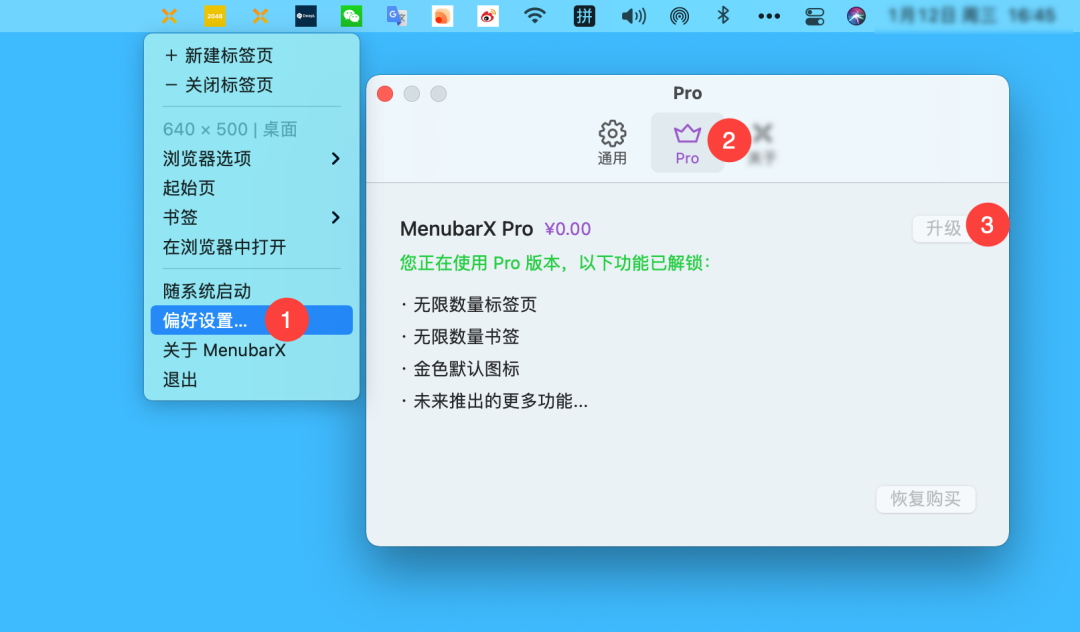Click the orange square app icon beside Weibo

coord(442,16)
